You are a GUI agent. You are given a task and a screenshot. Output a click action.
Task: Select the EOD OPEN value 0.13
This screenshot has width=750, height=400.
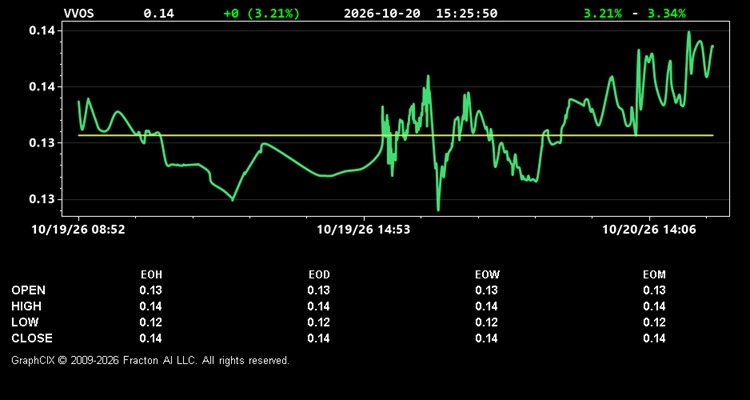pos(319,290)
